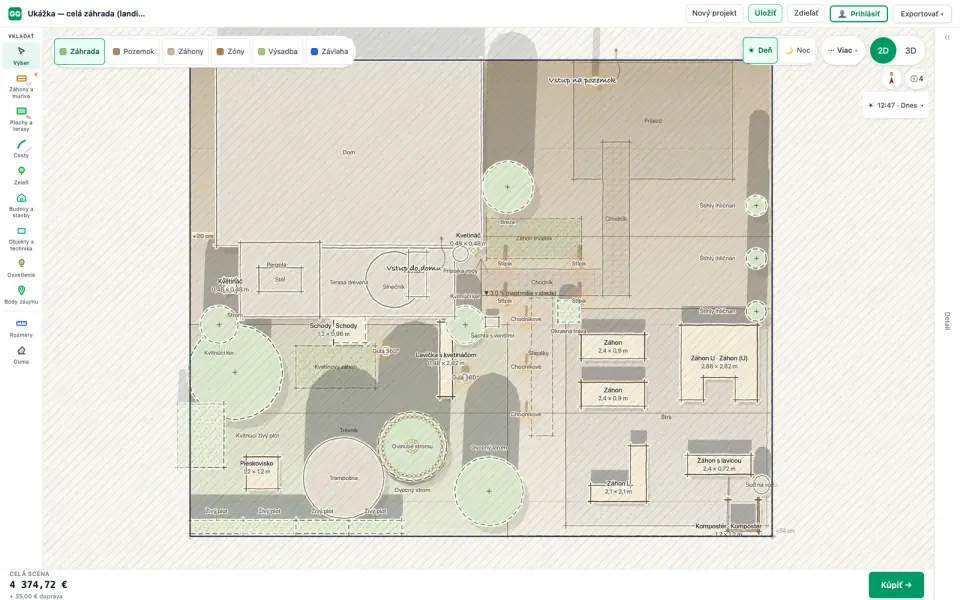960x600 pixels.
Task: Select Body záujmu pin tool
Action: [21, 294]
